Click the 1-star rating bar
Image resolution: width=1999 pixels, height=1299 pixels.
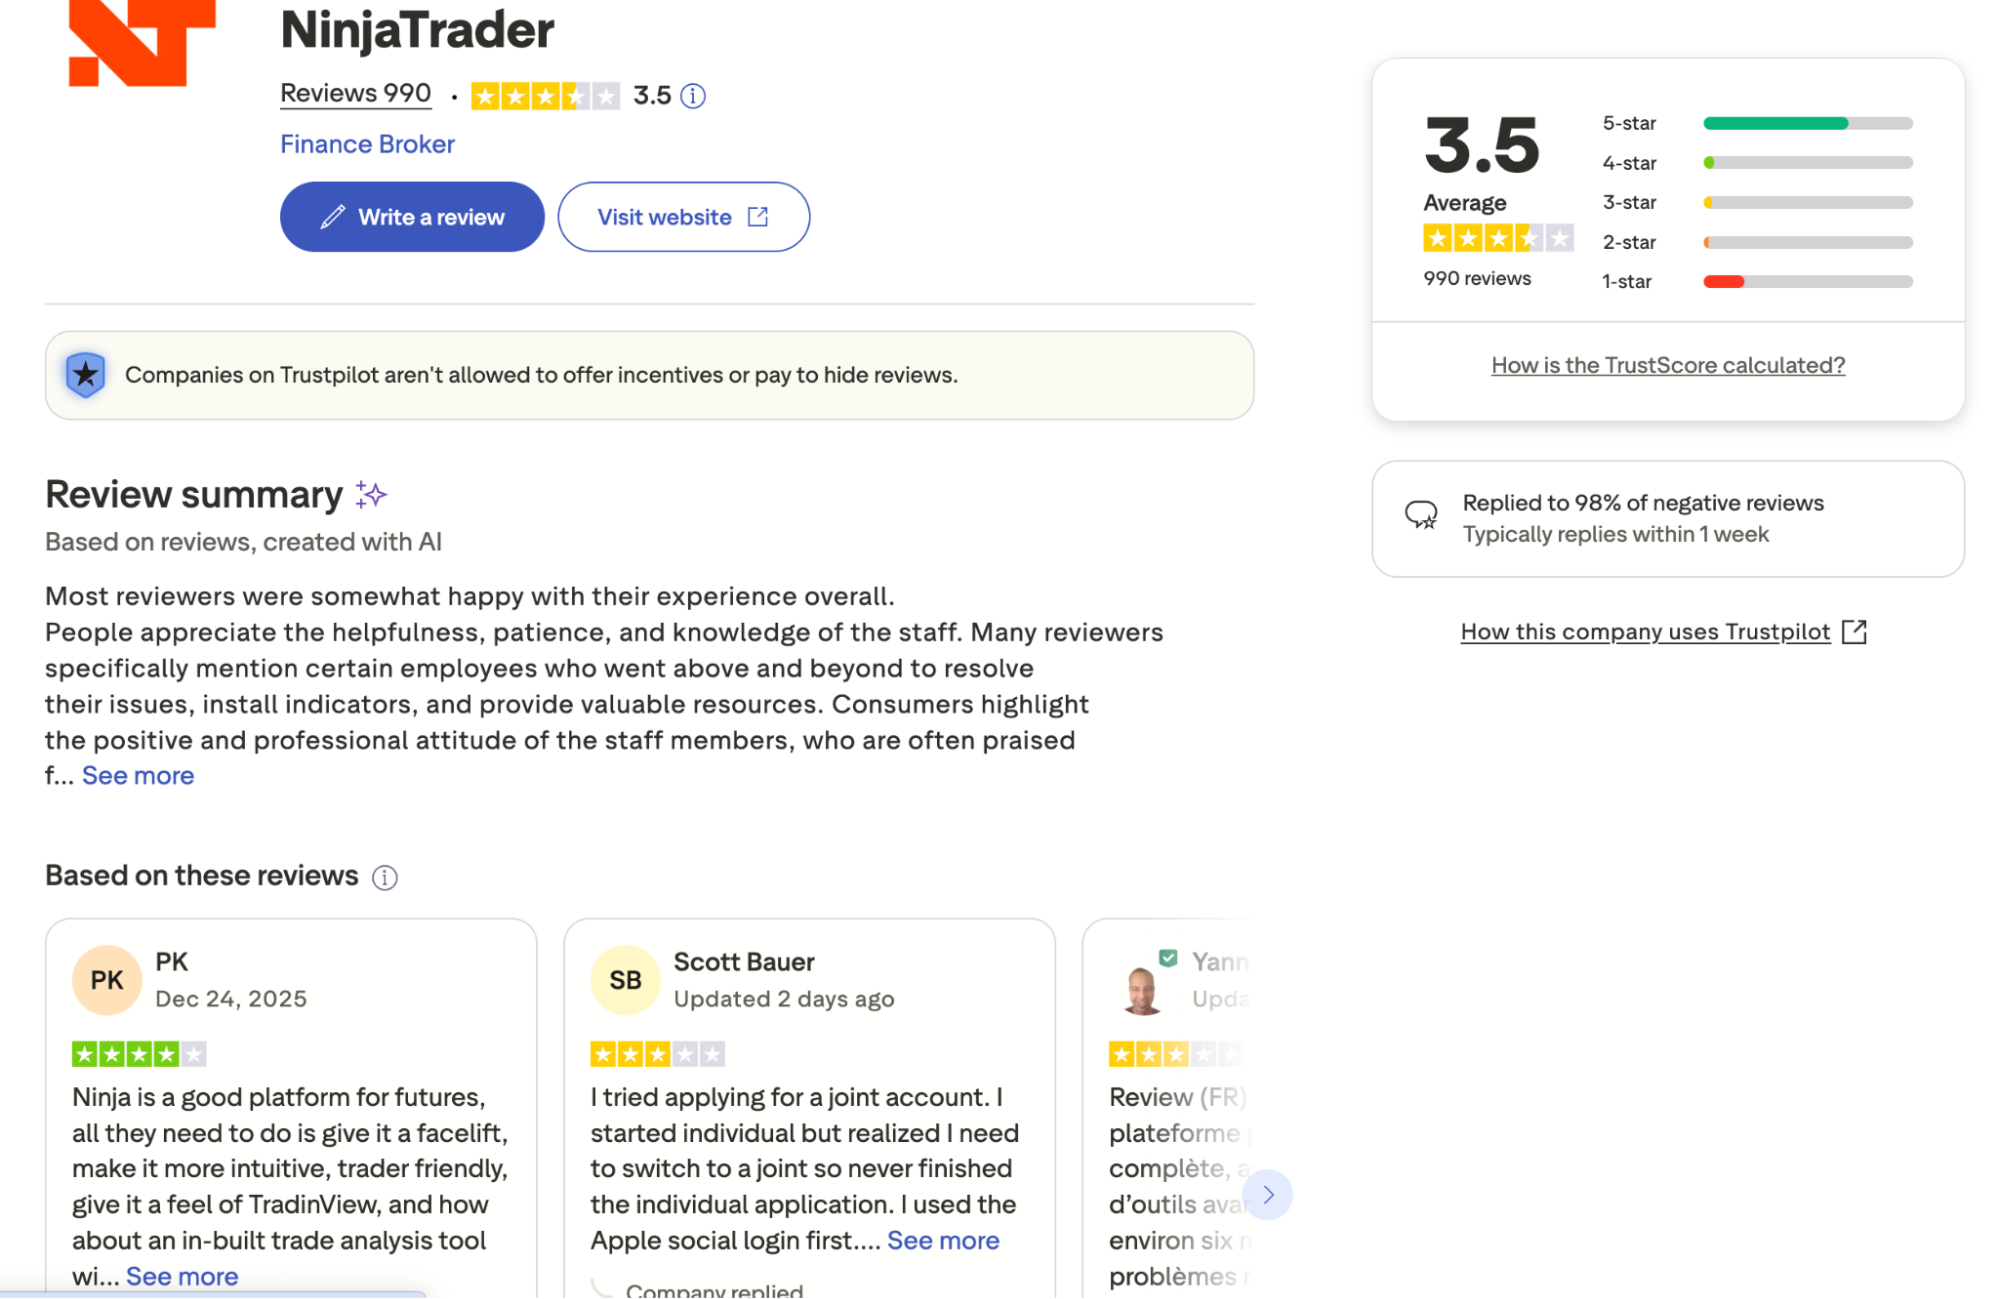tap(1805, 281)
